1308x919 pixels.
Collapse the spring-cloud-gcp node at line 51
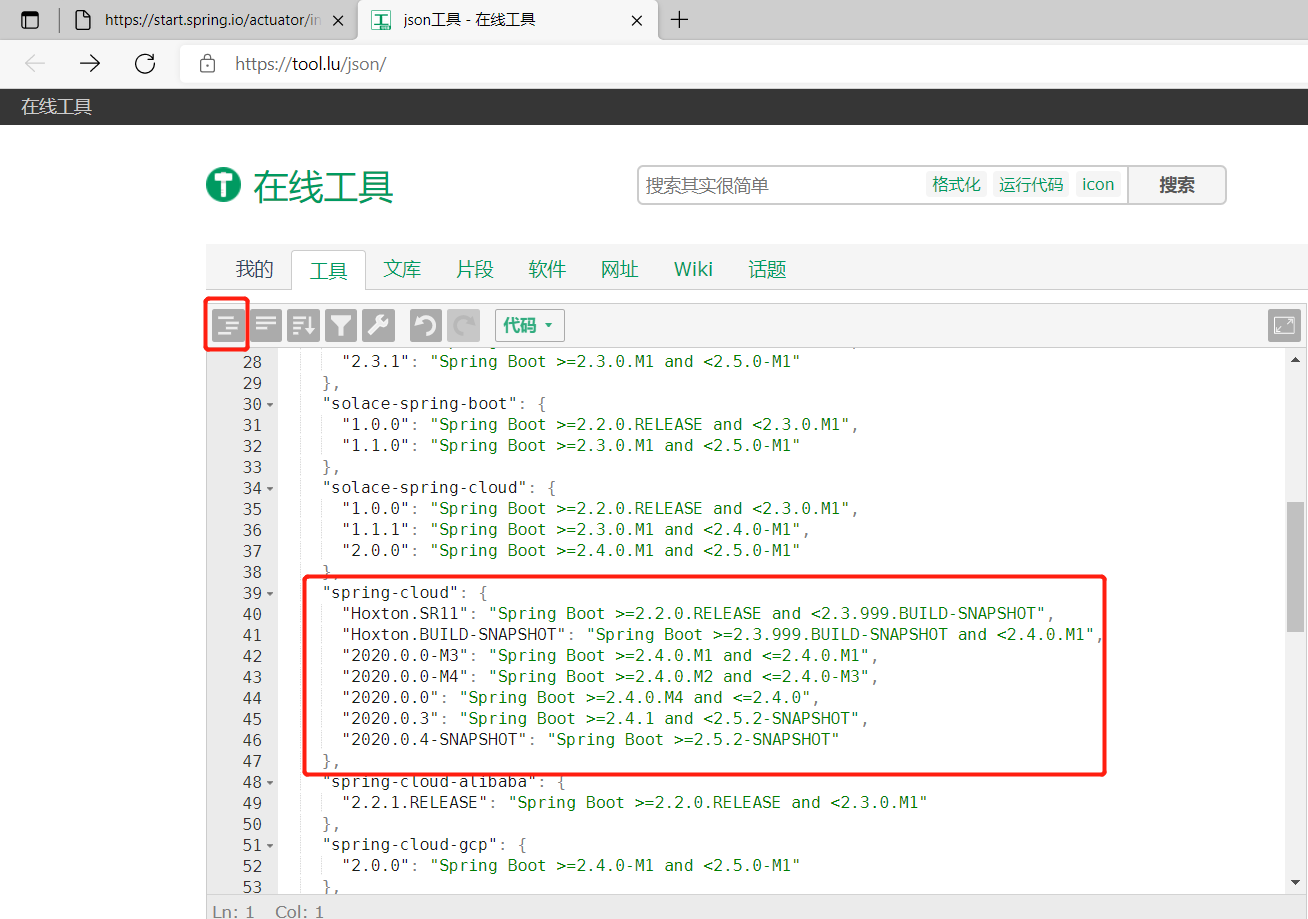(x=270, y=846)
